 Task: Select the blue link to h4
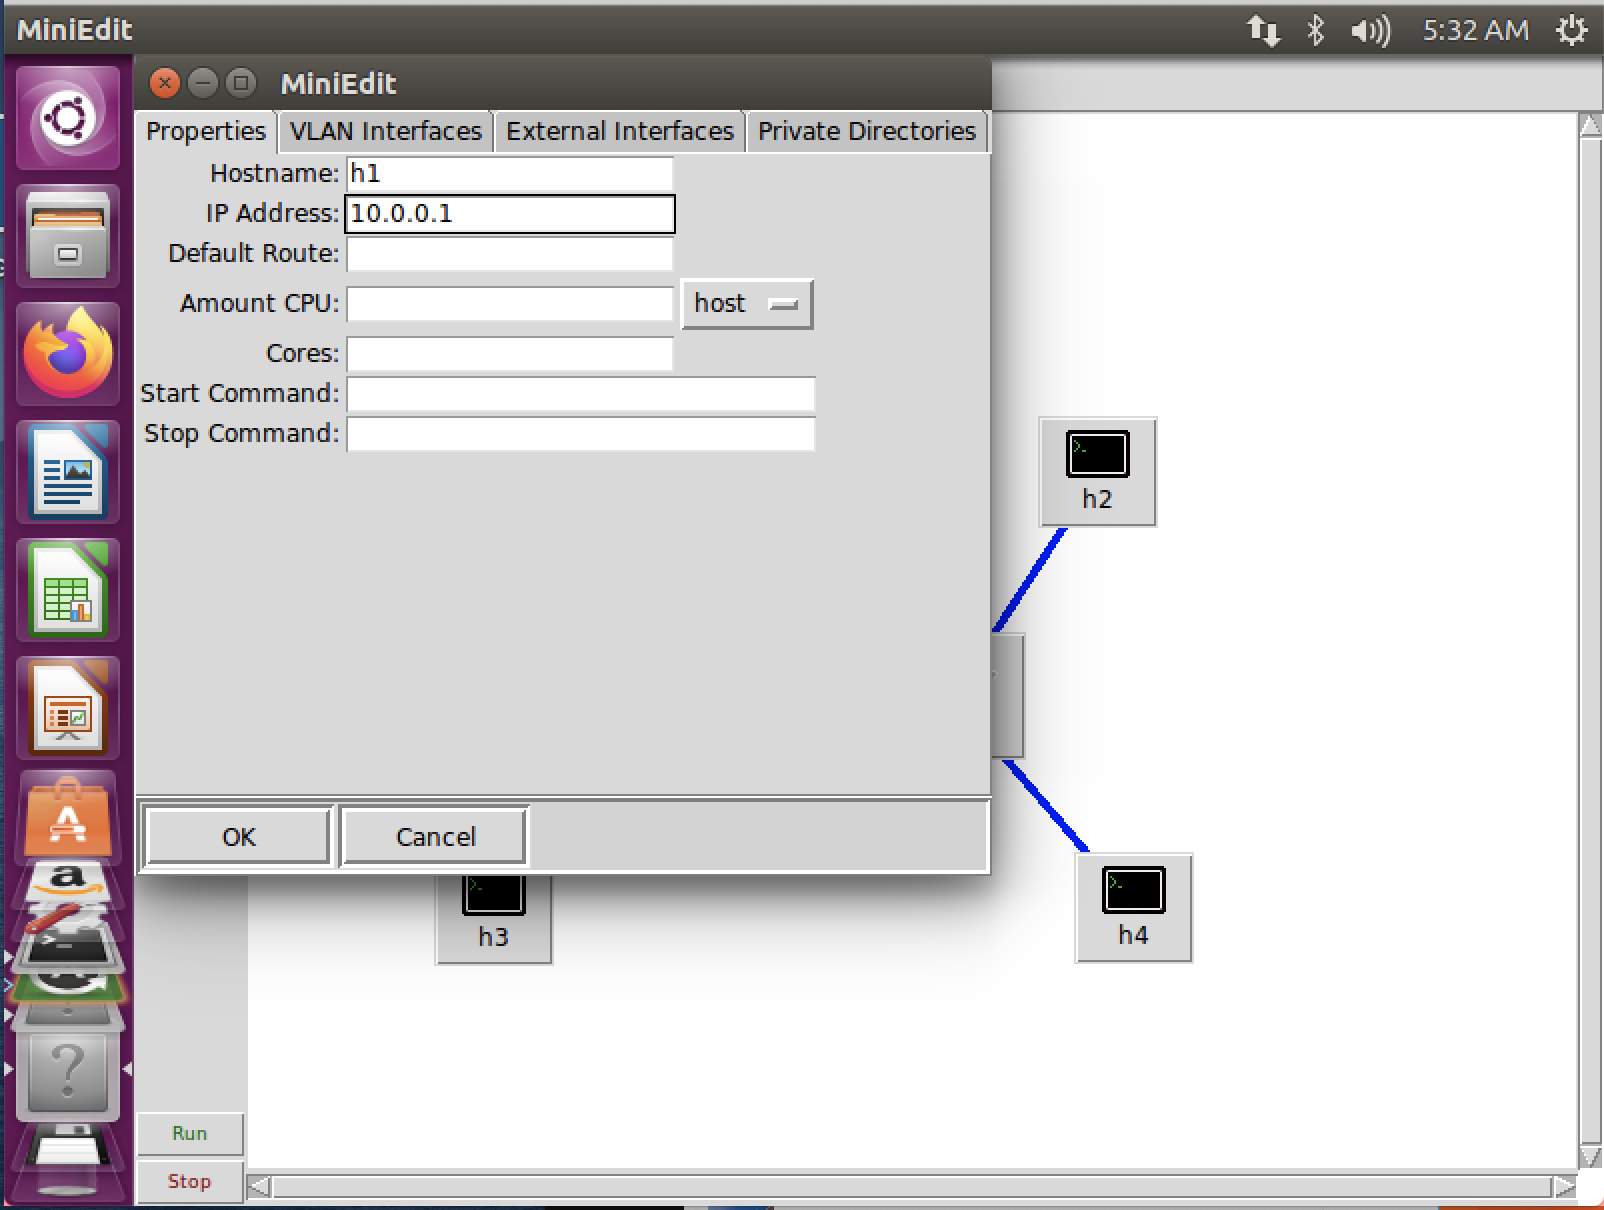coord(1046,806)
